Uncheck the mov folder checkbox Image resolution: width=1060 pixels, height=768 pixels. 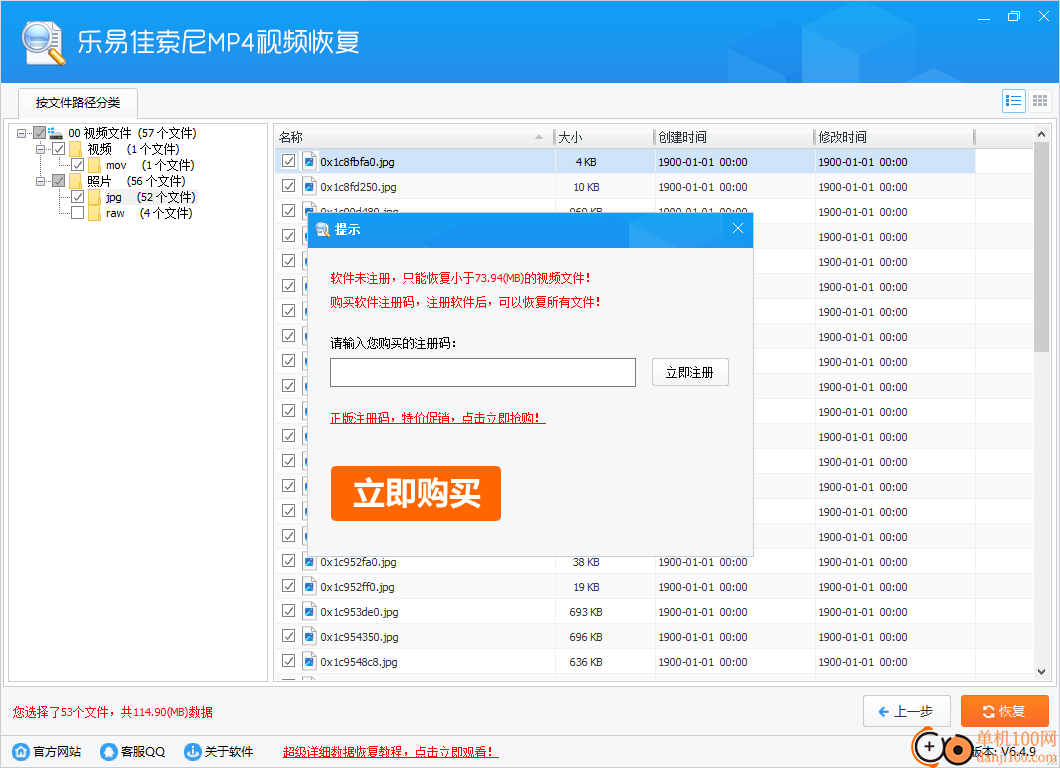tap(78, 165)
